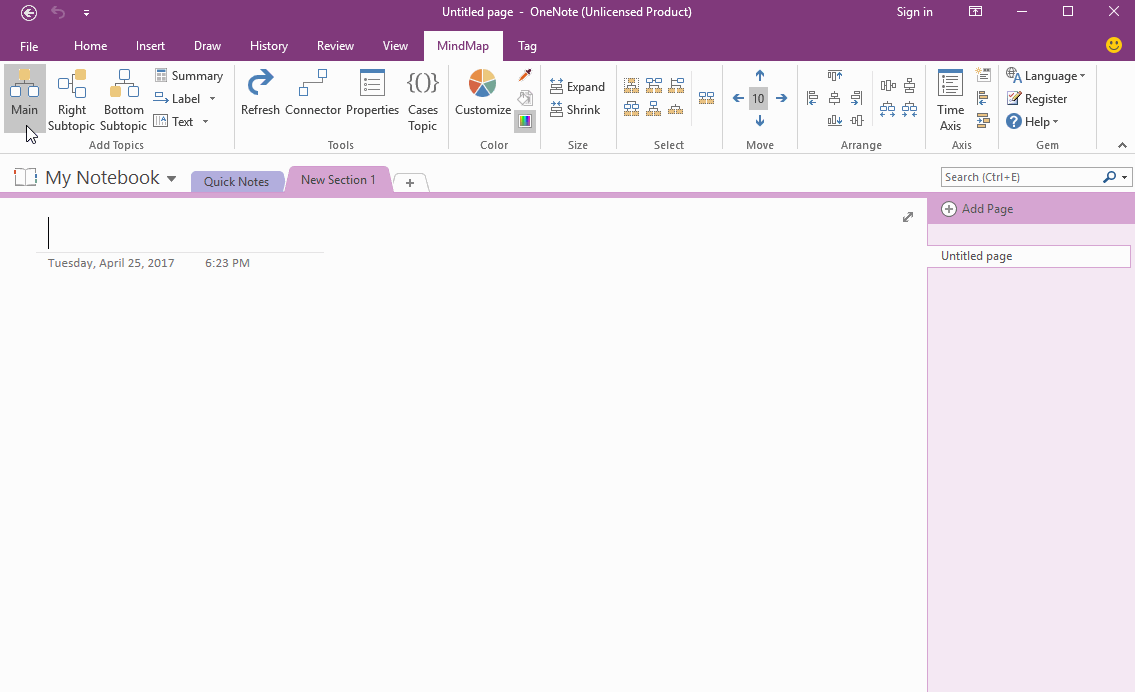Click the bottom-middle icon in Select group
The height and width of the screenshot is (692, 1135).
pyautogui.click(x=654, y=109)
